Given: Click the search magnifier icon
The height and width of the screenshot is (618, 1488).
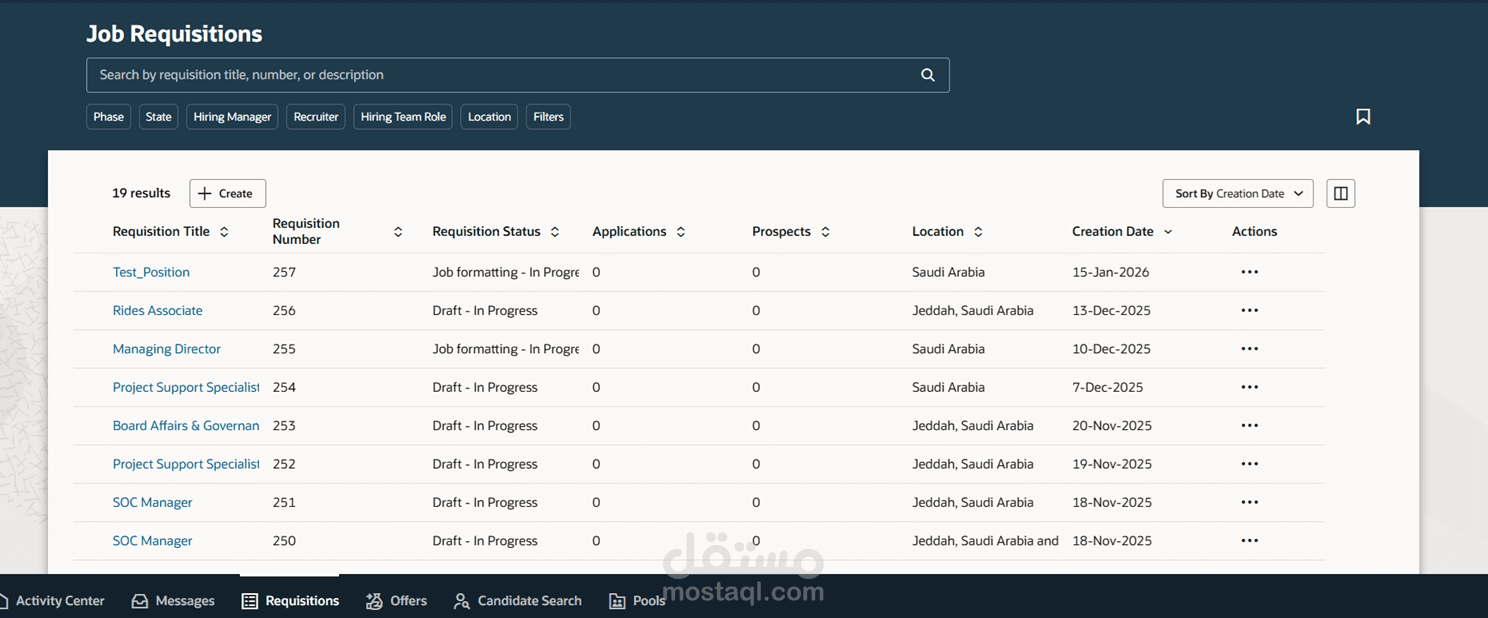Looking at the screenshot, I should point(928,75).
